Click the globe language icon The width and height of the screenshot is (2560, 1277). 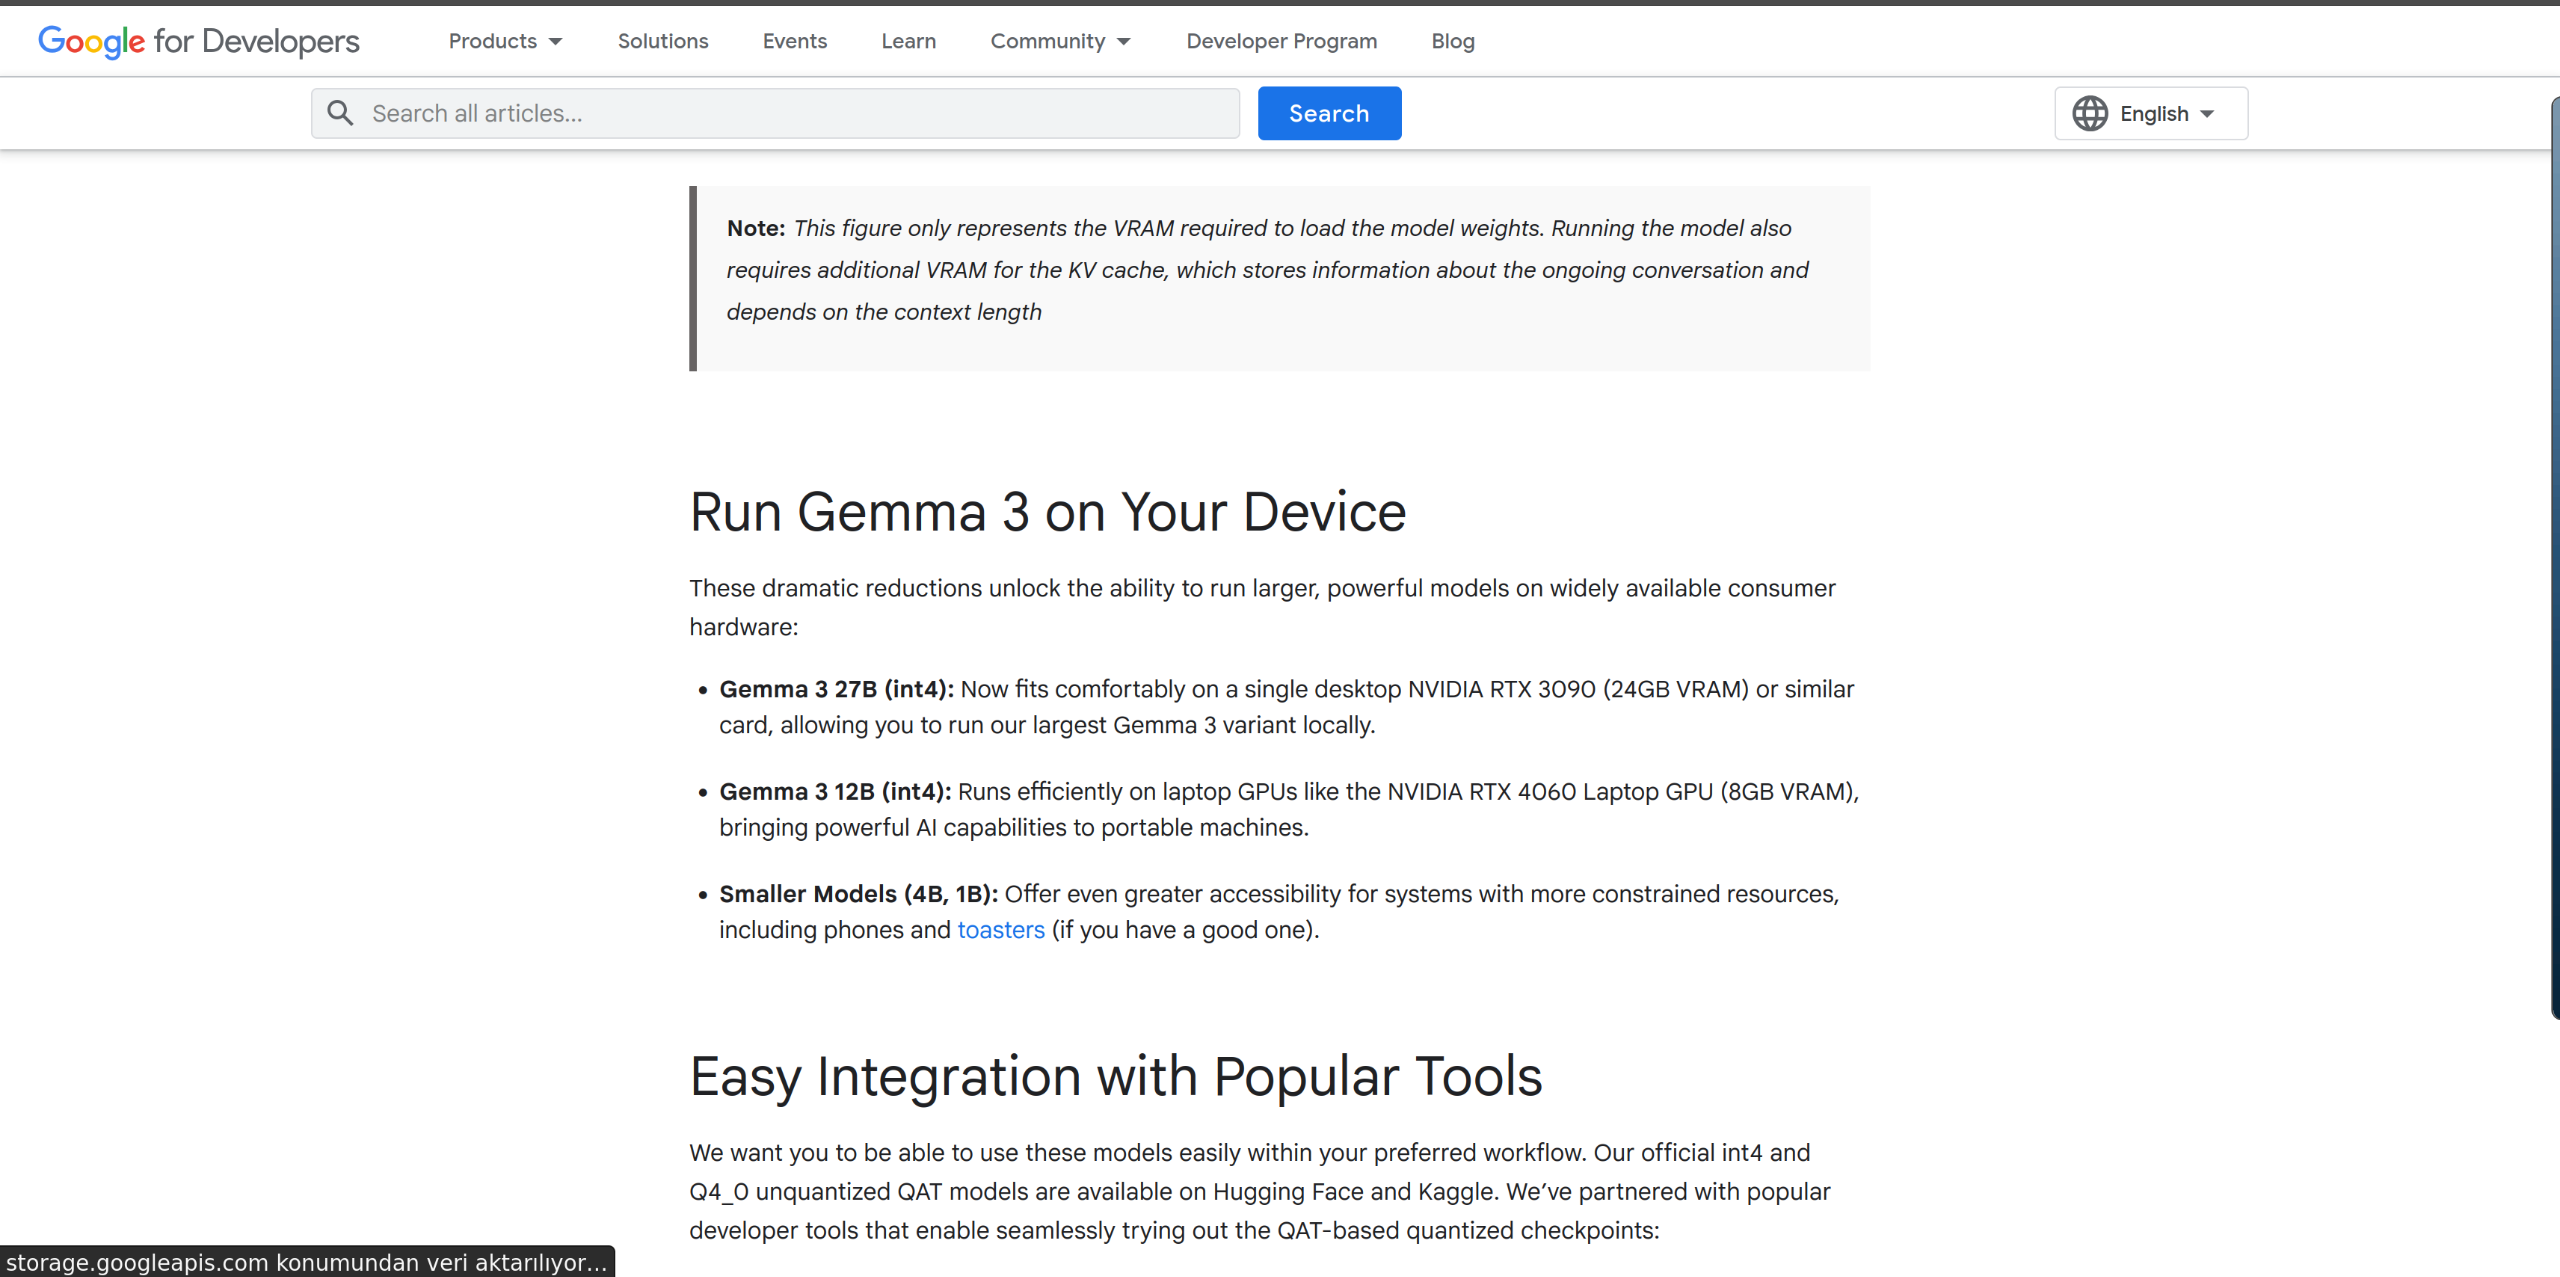(x=2089, y=113)
